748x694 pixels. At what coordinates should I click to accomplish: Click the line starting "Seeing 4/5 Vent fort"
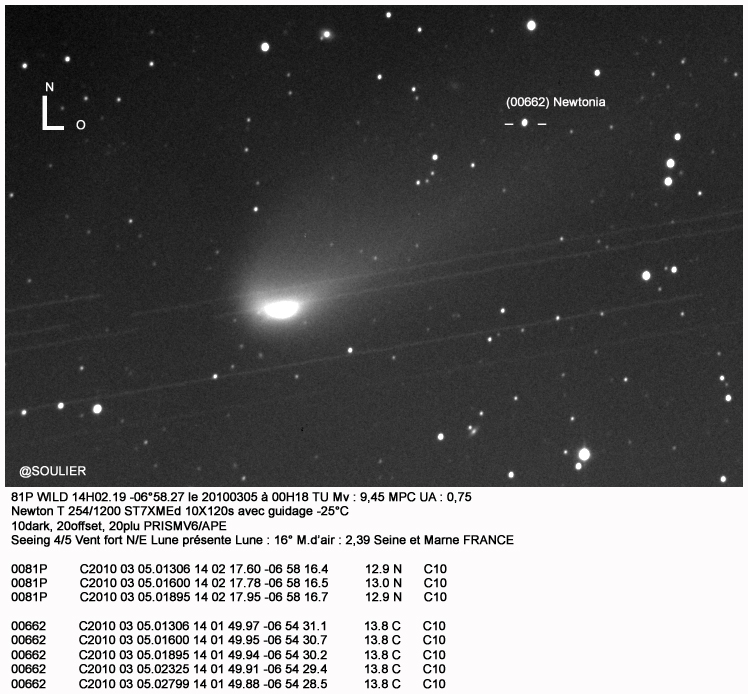pos(262,540)
